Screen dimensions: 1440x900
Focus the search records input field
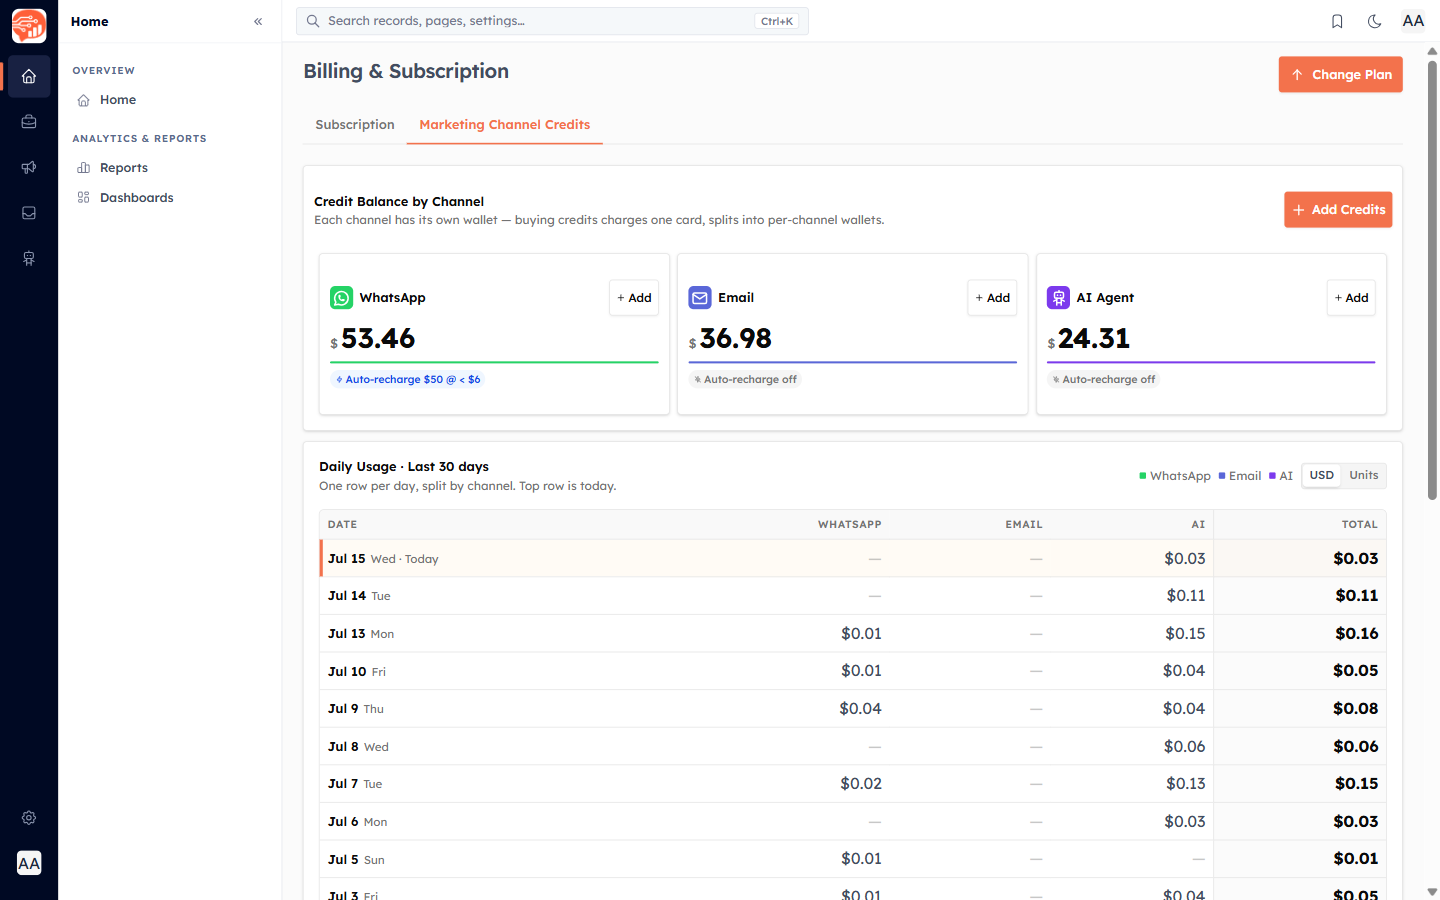pyautogui.click(x=552, y=21)
